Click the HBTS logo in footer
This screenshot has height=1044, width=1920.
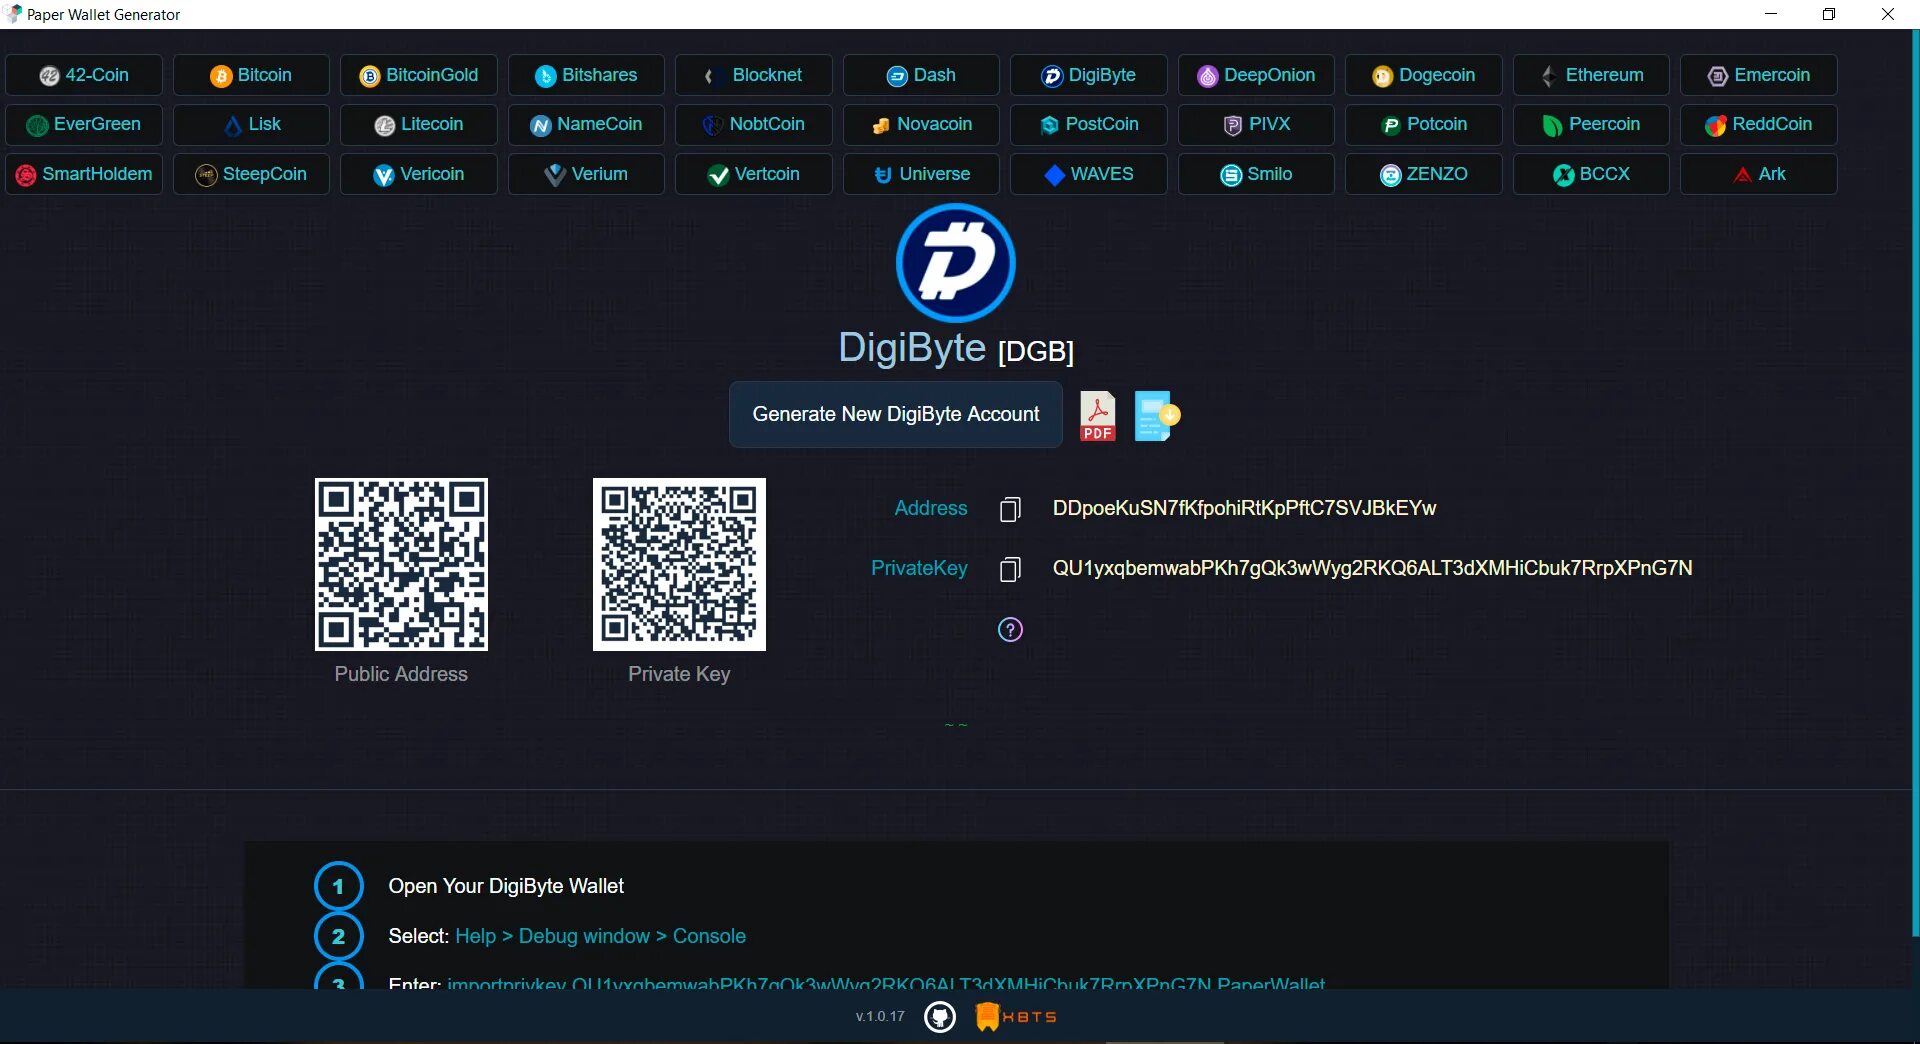[x=1016, y=1017]
